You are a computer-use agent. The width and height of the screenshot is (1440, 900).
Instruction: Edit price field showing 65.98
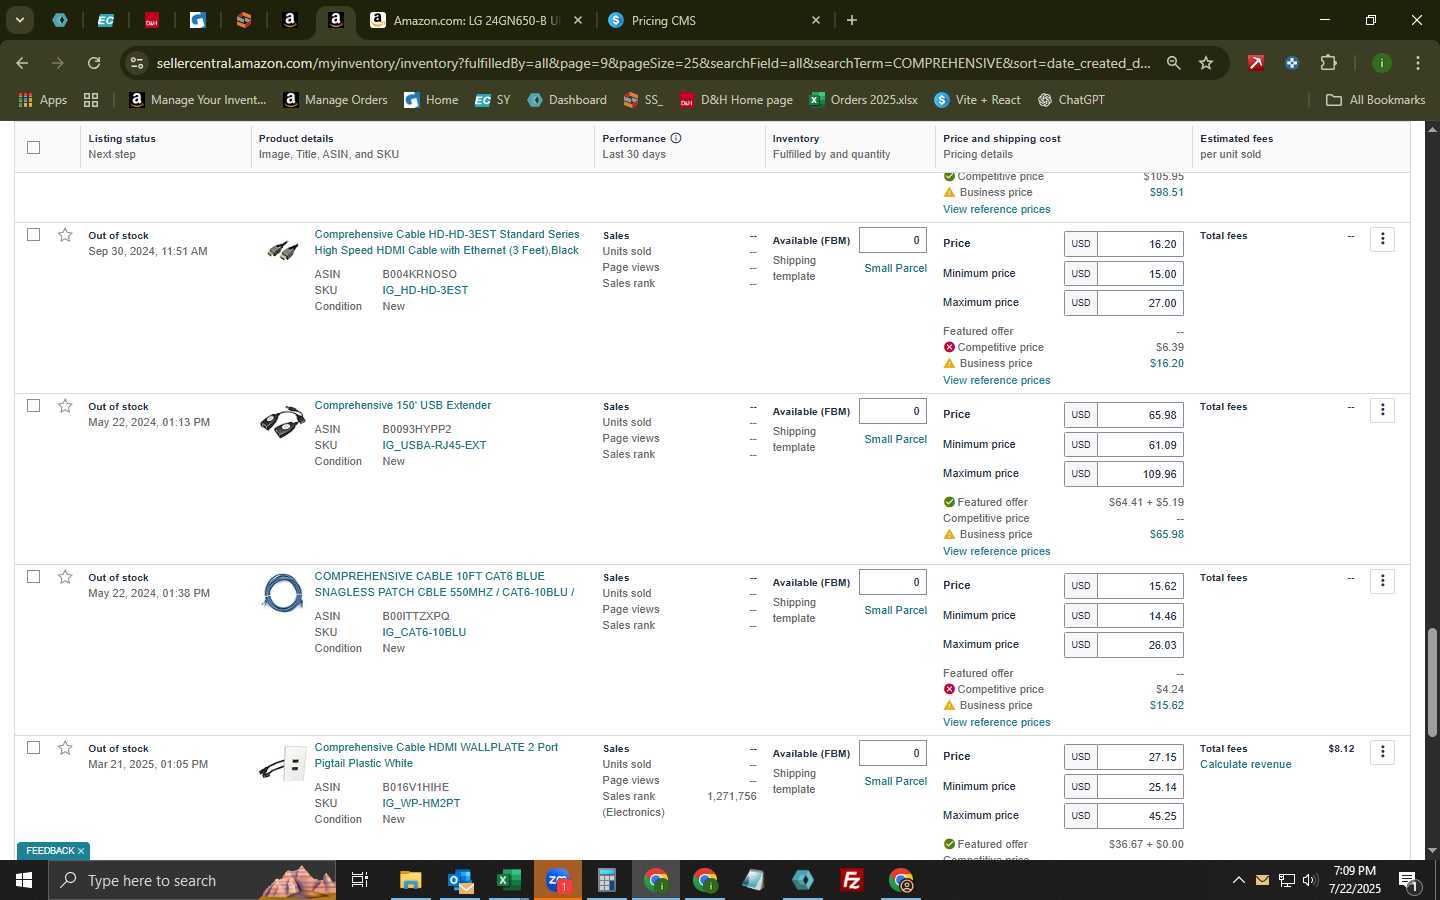(1141, 415)
